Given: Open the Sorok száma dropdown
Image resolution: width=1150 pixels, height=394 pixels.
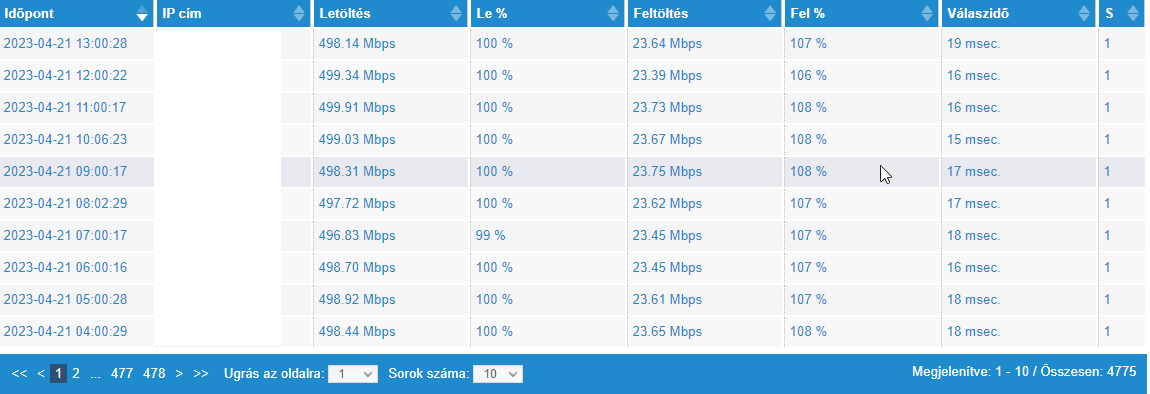Looking at the screenshot, I should [498, 373].
